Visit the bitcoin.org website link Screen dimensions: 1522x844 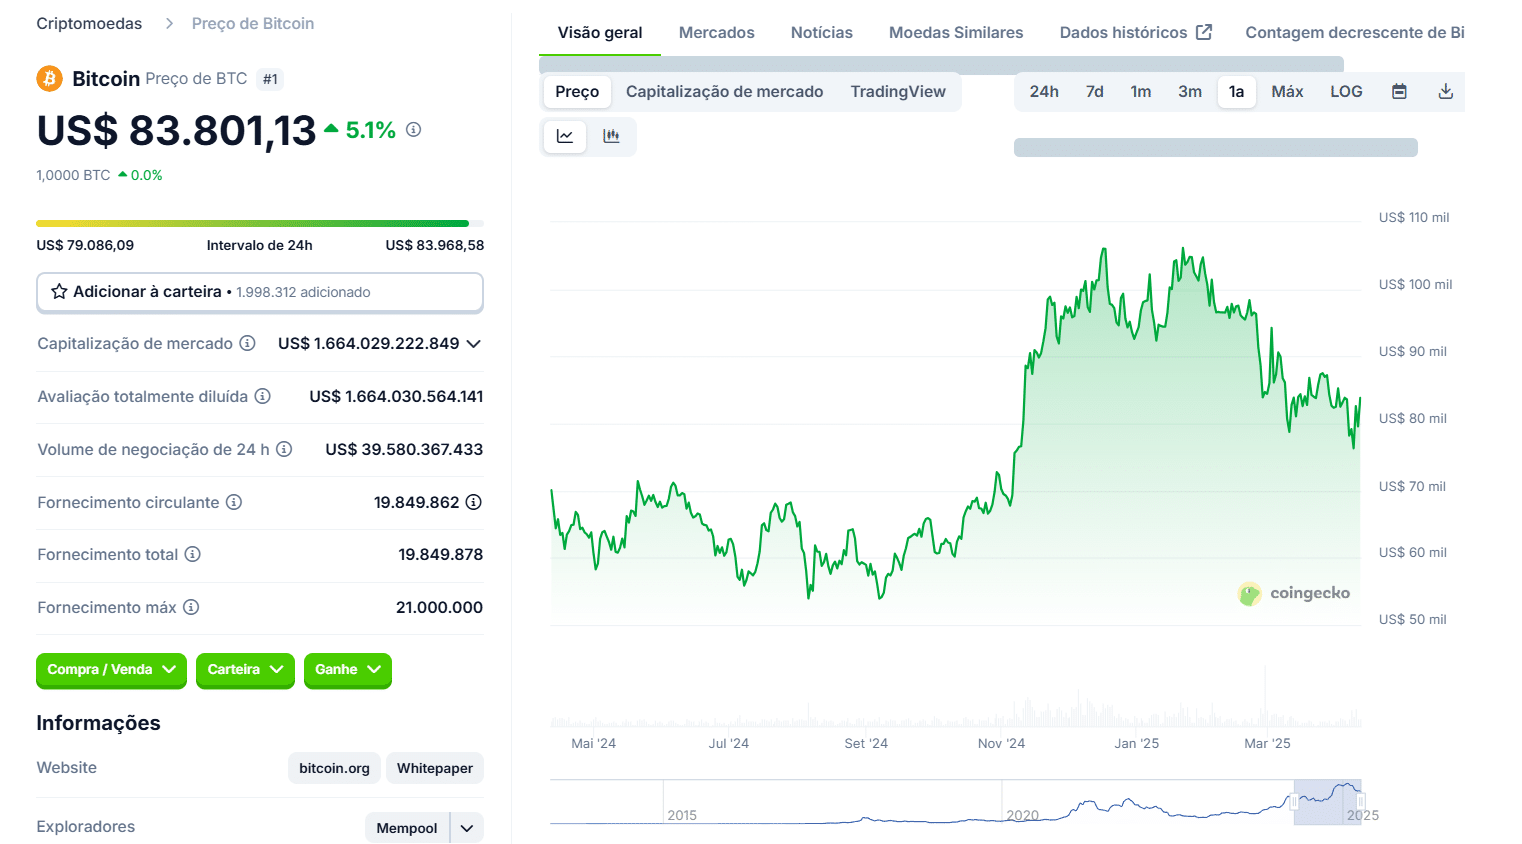click(334, 768)
